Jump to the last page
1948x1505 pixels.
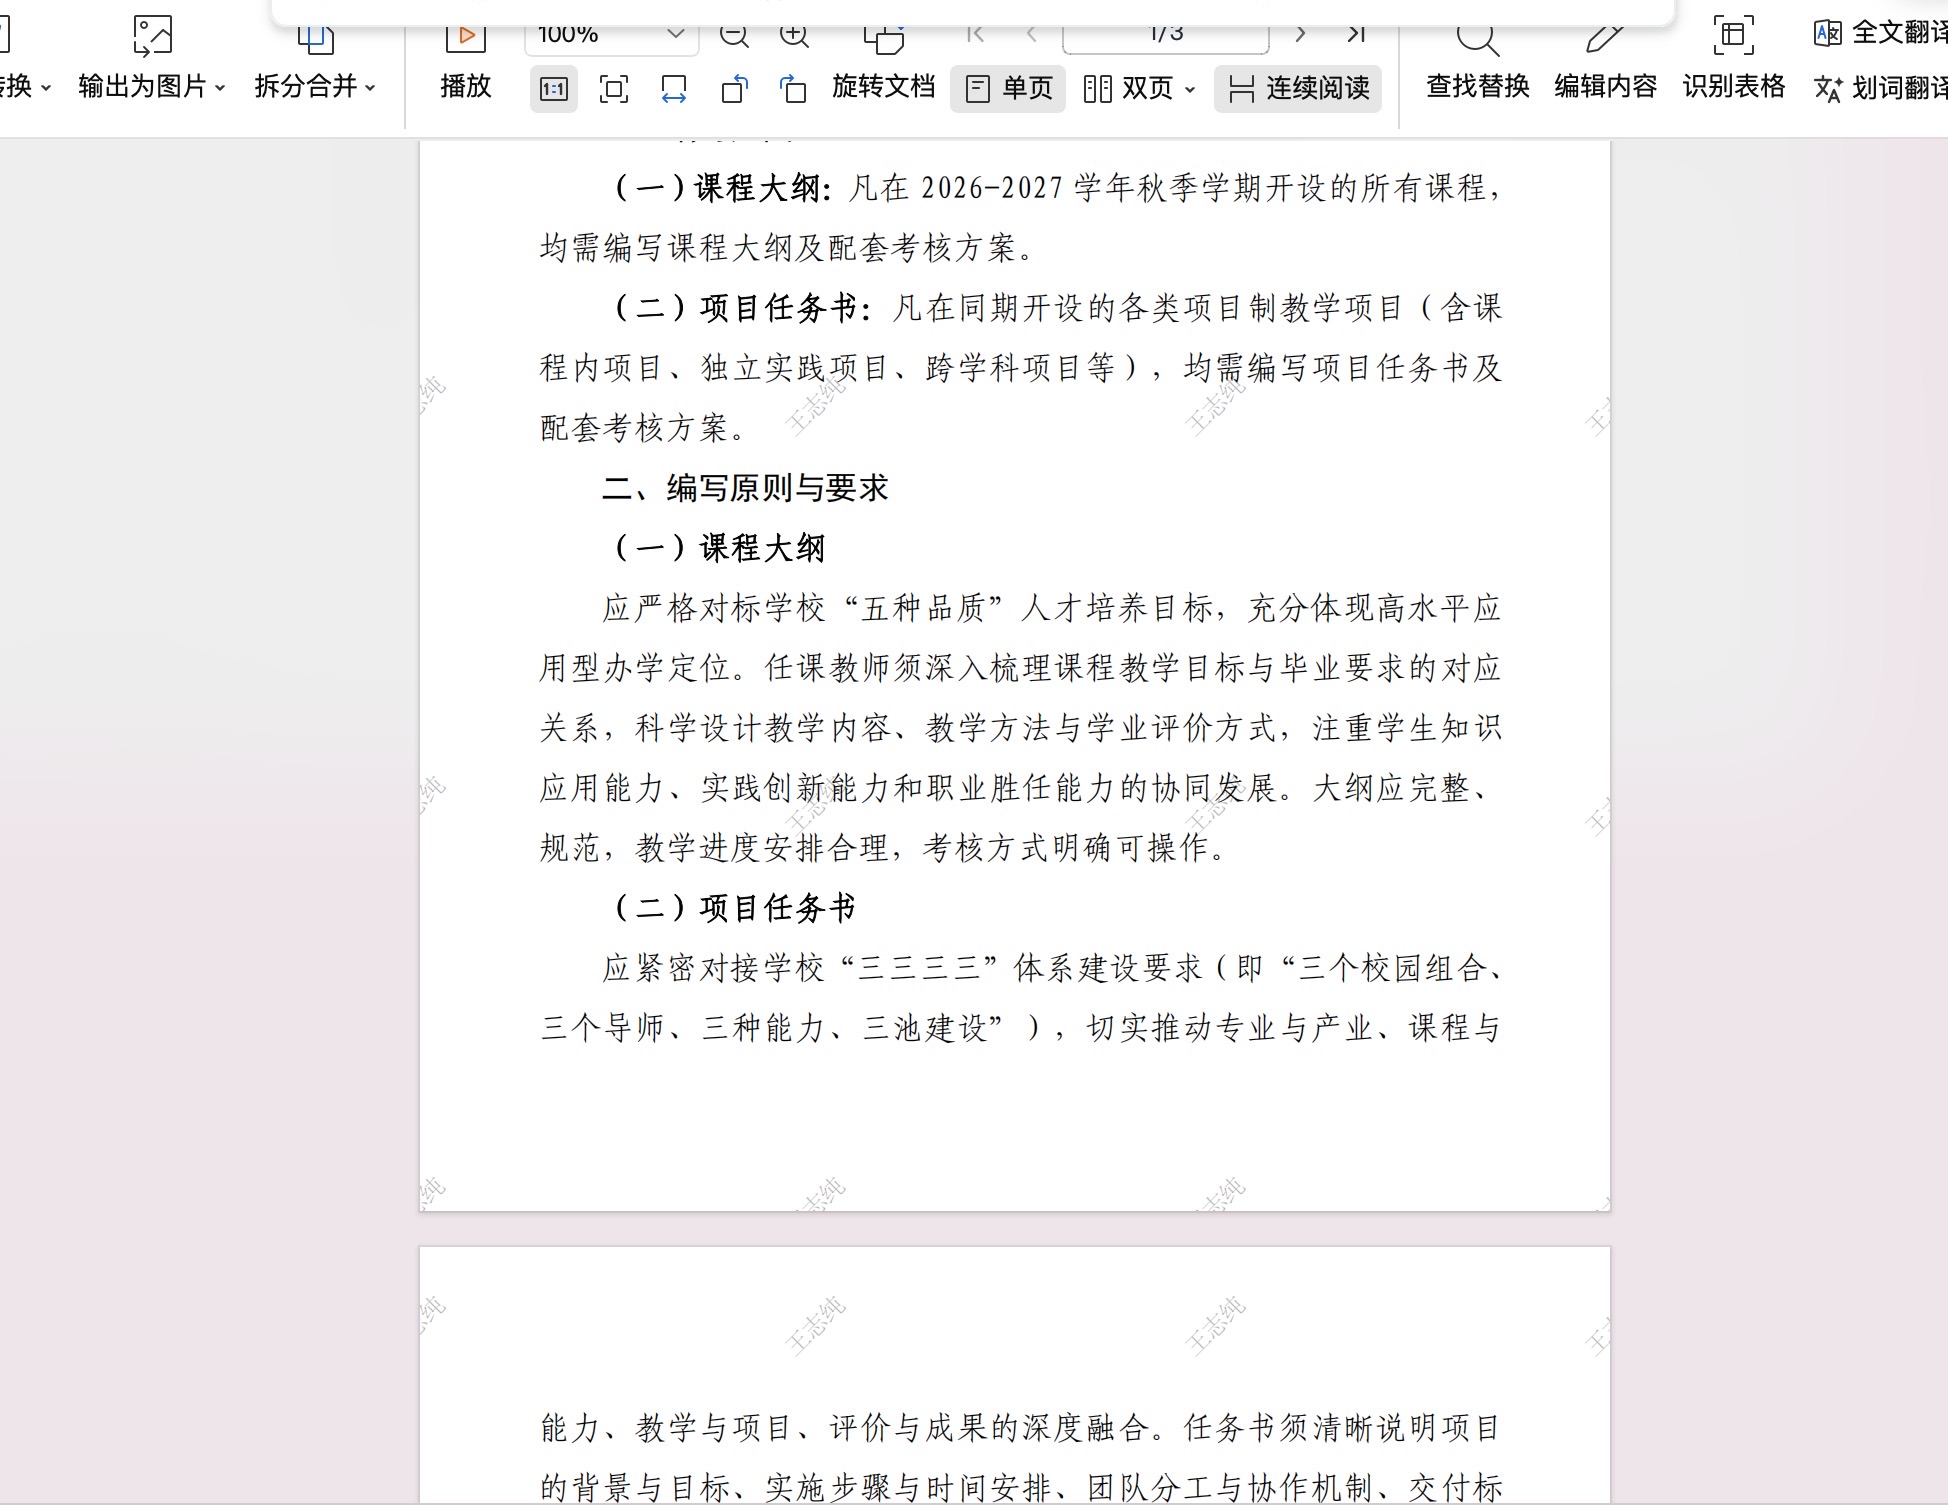pos(1356,34)
